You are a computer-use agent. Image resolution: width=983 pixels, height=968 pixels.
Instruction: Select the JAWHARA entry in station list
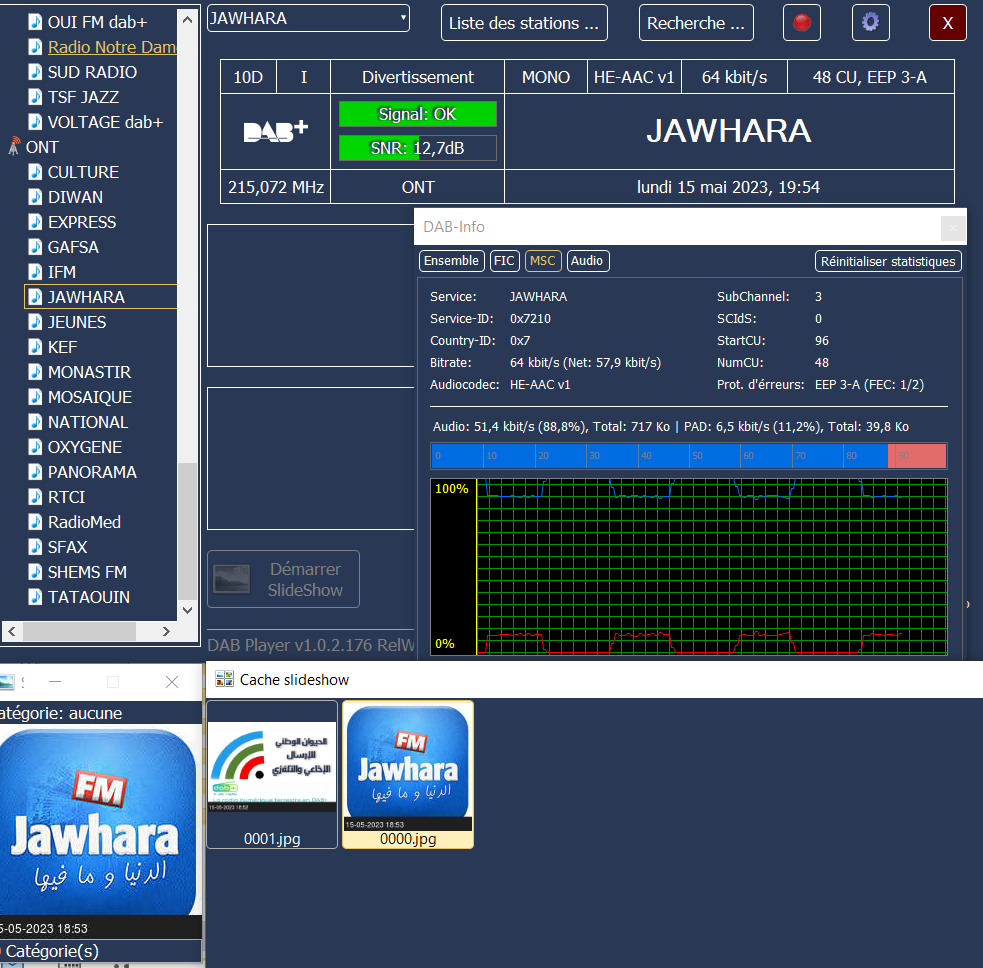(100, 297)
